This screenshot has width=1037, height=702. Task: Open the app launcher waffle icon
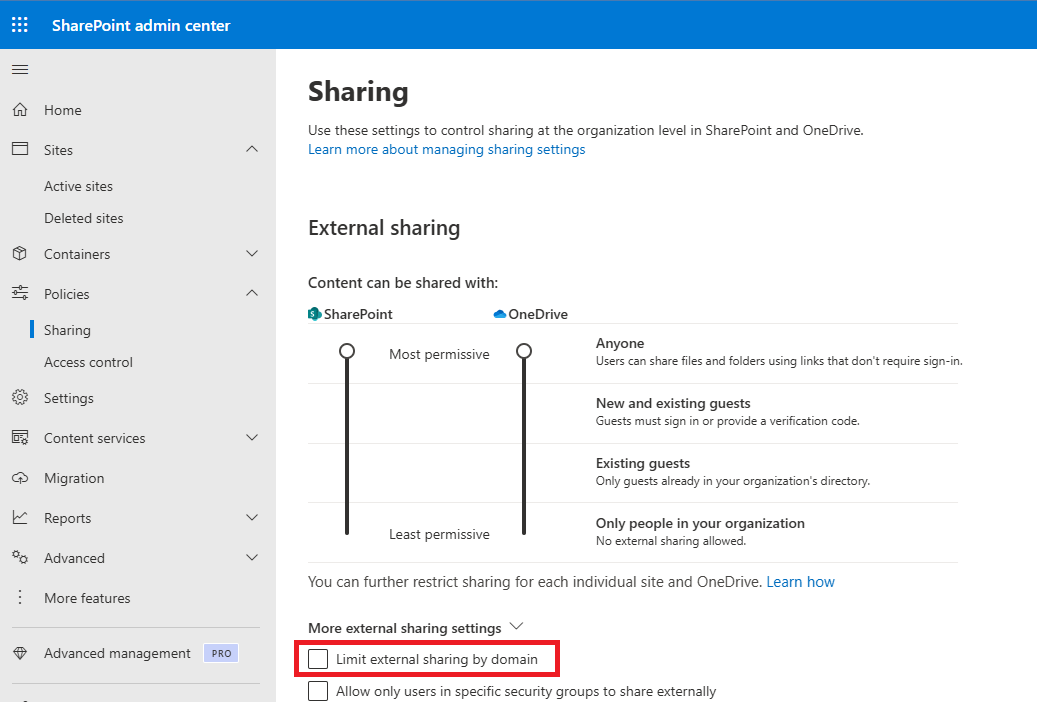(20, 25)
